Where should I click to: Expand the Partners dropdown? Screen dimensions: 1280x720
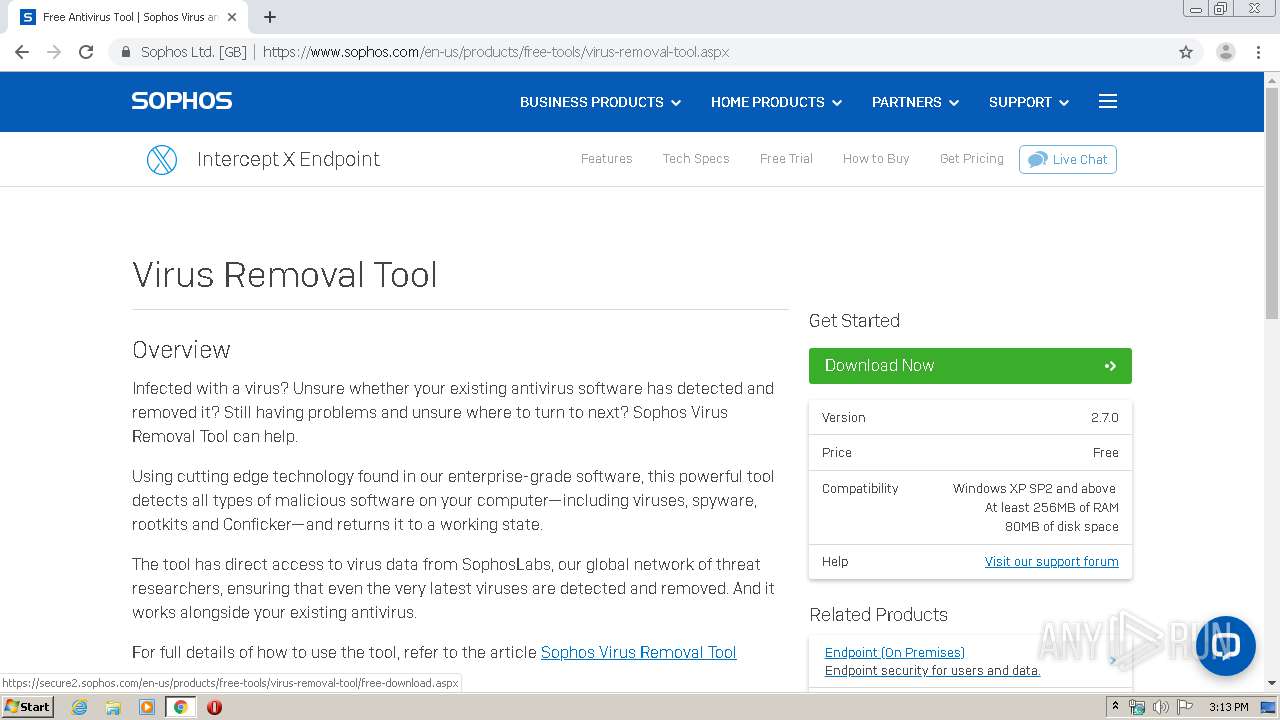(x=915, y=102)
